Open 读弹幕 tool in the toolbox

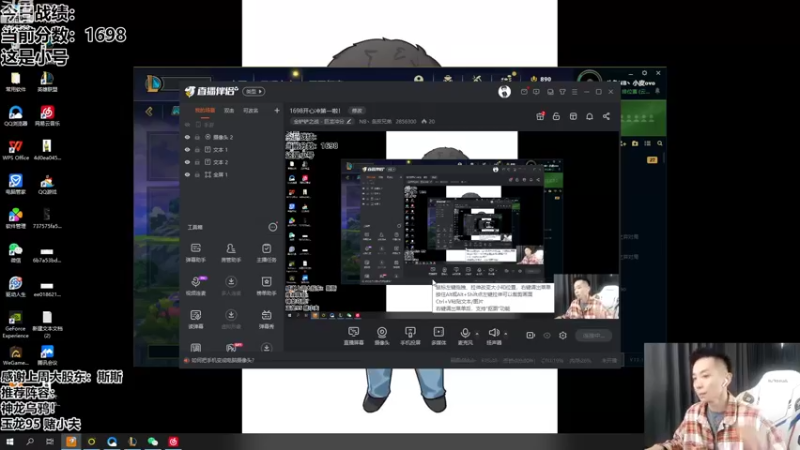195,319
